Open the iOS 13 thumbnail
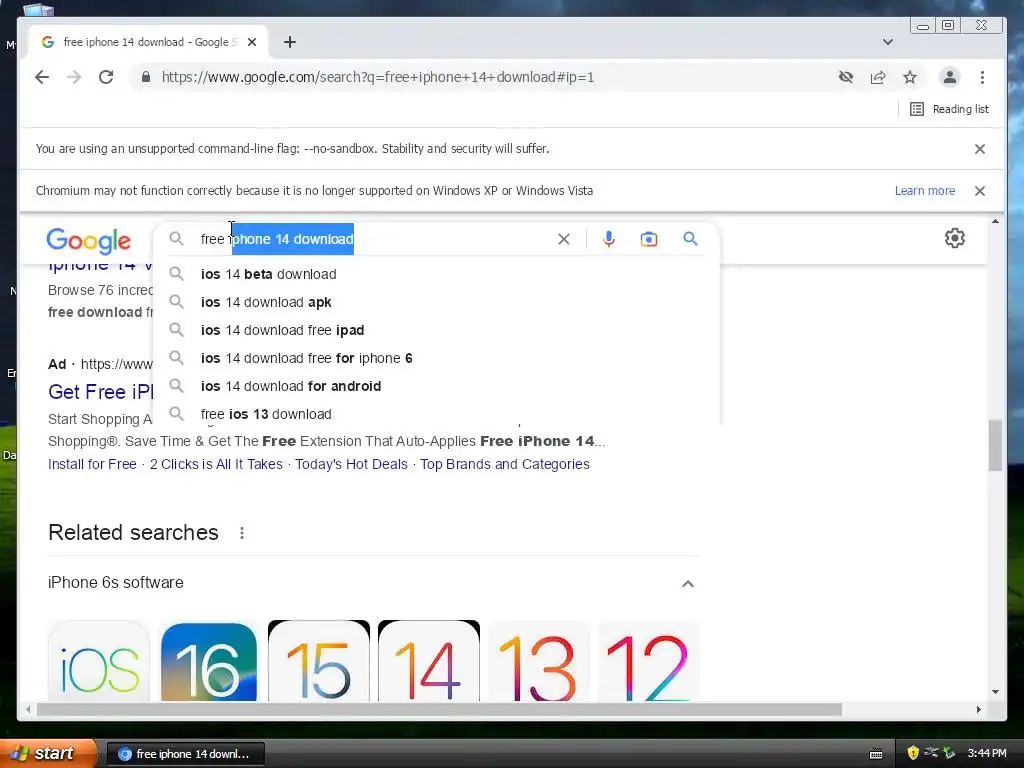1024x768 pixels. 538,661
